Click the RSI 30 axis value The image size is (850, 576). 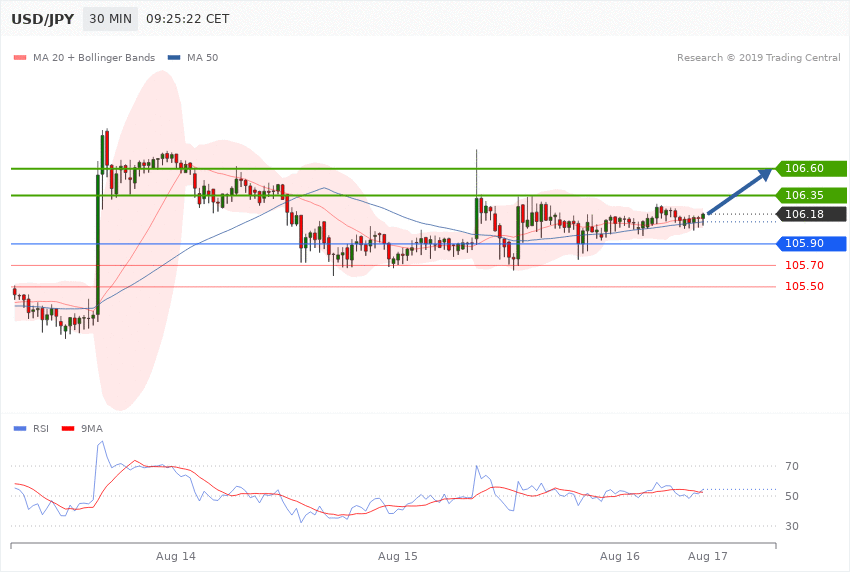pos(791,526)
